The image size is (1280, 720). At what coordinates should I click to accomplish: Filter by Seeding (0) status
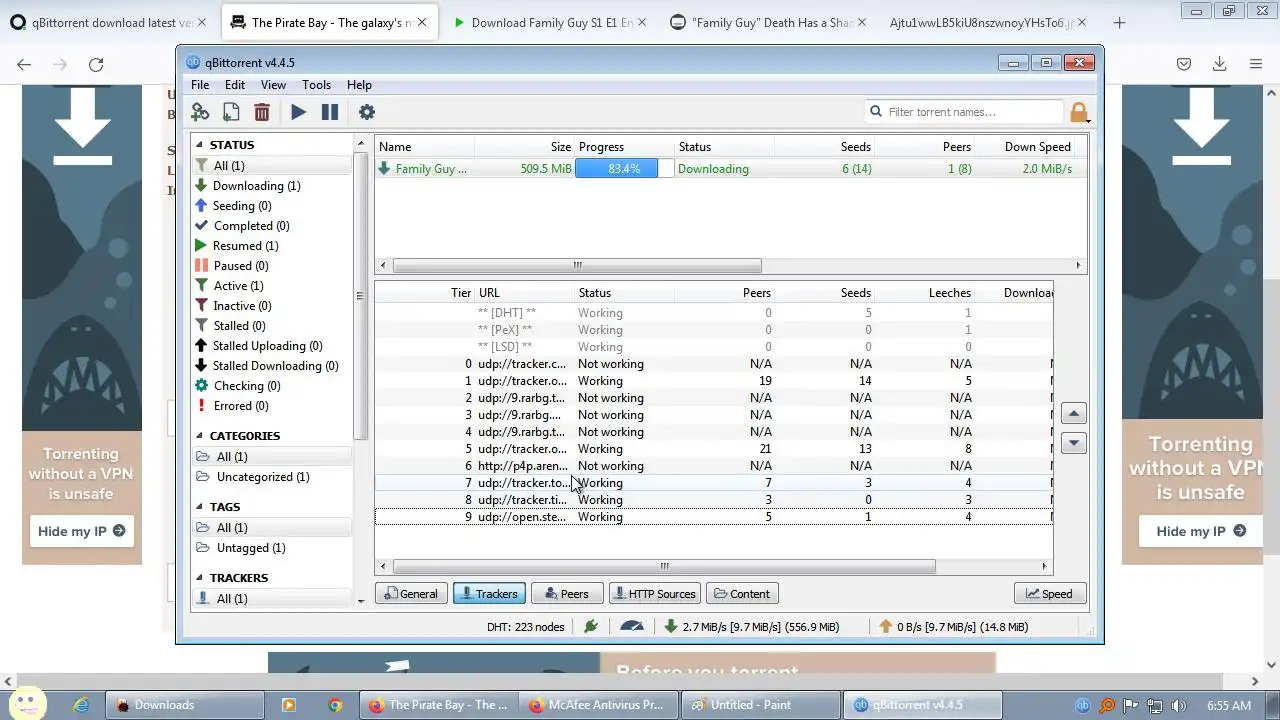[x=241, y=206]
